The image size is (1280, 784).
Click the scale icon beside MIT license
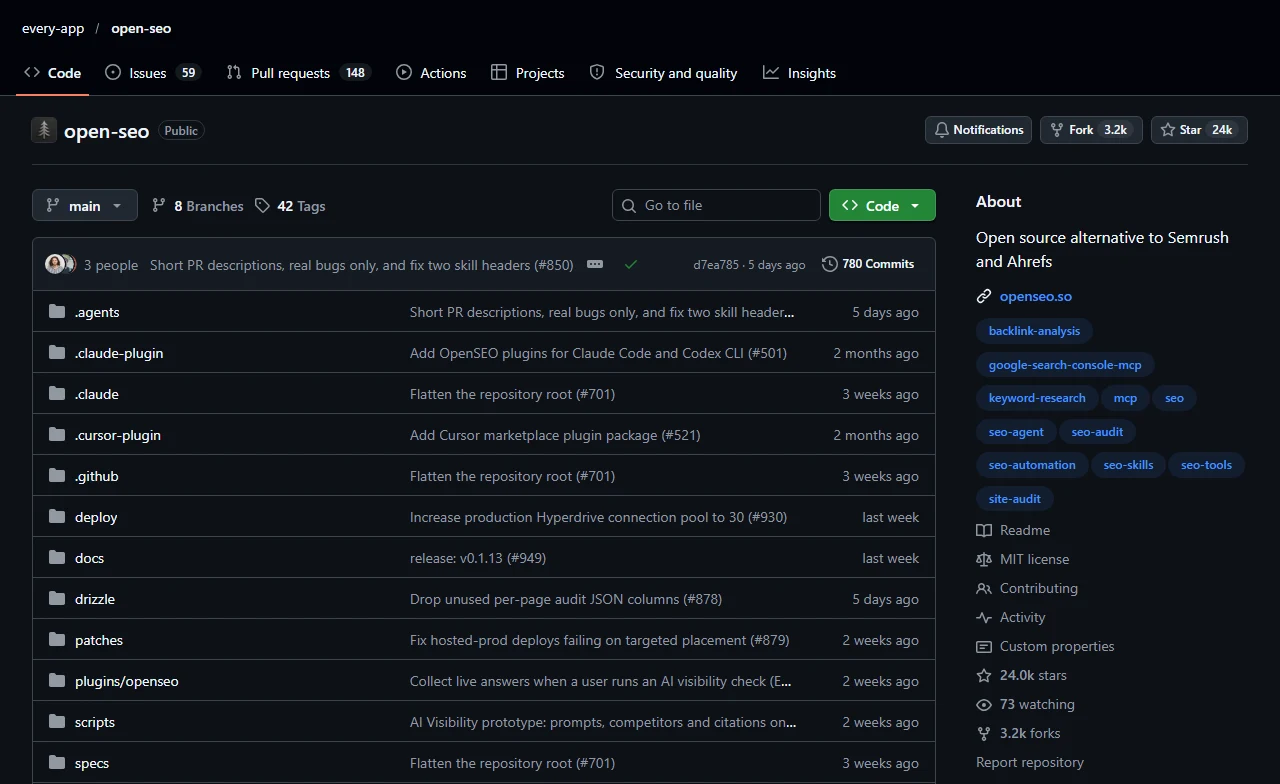[984, 559]
